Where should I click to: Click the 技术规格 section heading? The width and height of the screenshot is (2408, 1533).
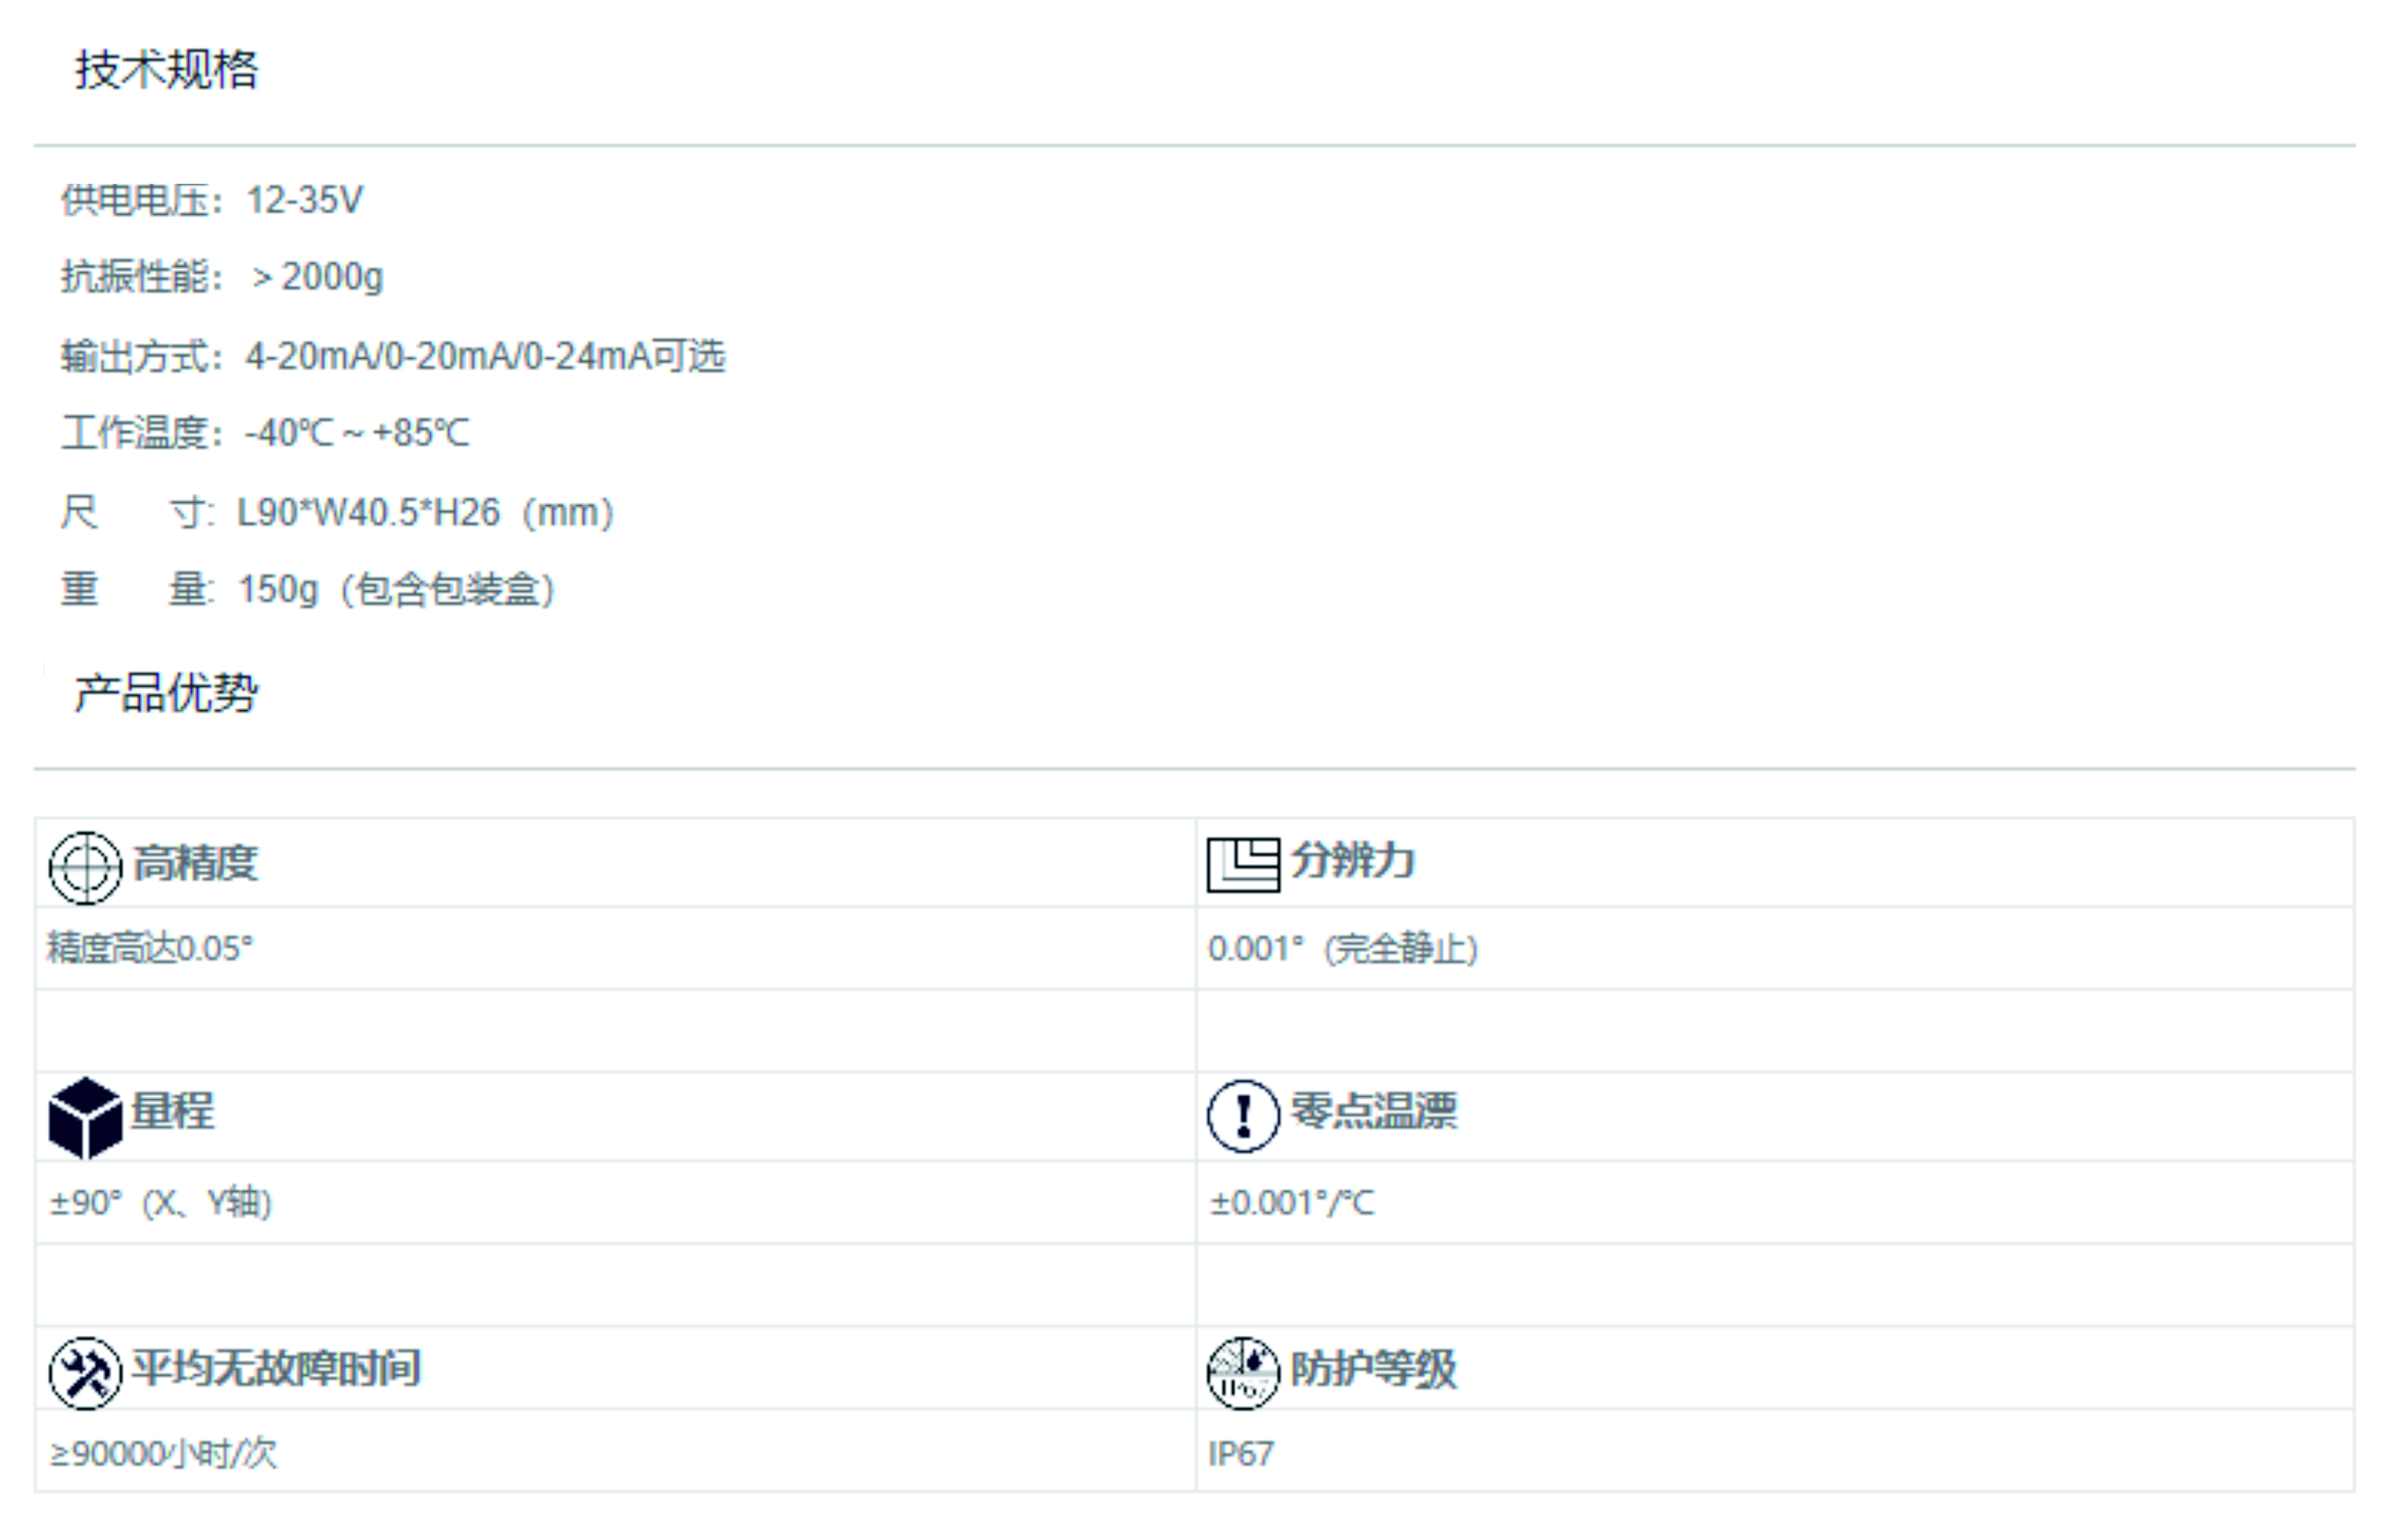pos(167,70)
